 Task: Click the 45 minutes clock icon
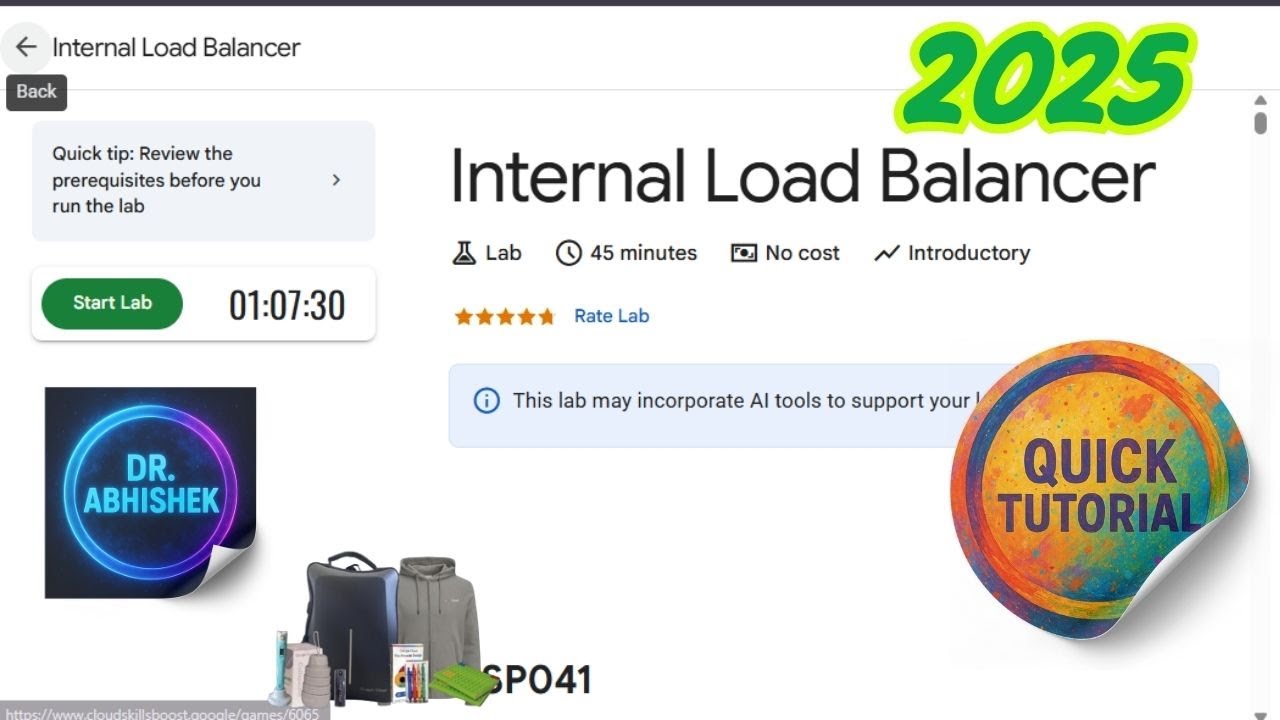coord(568,253)
